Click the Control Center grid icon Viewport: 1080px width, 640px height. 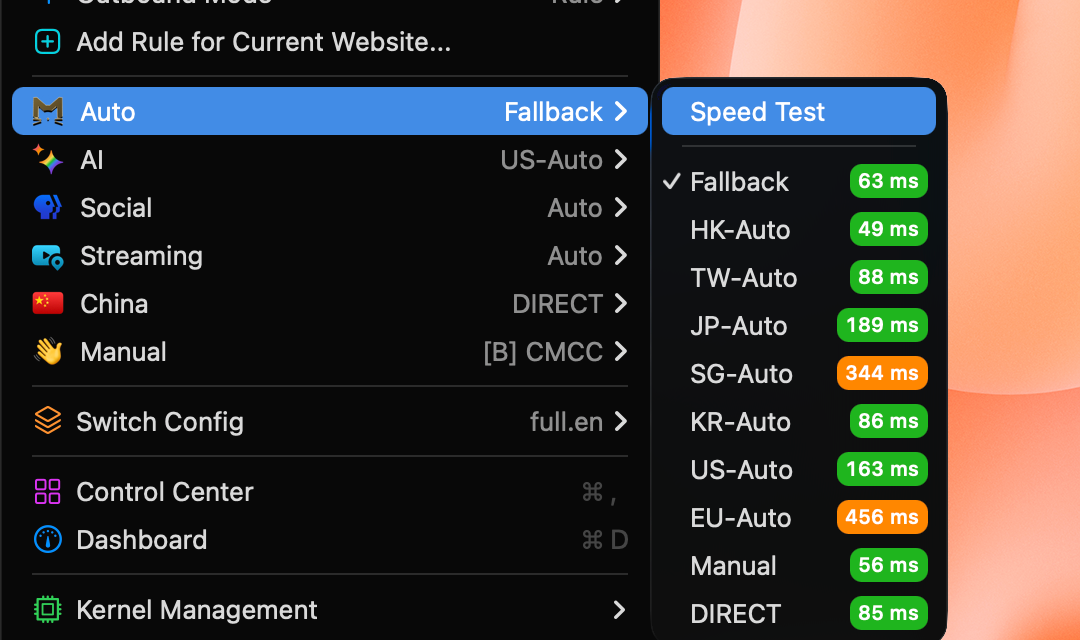46,491
